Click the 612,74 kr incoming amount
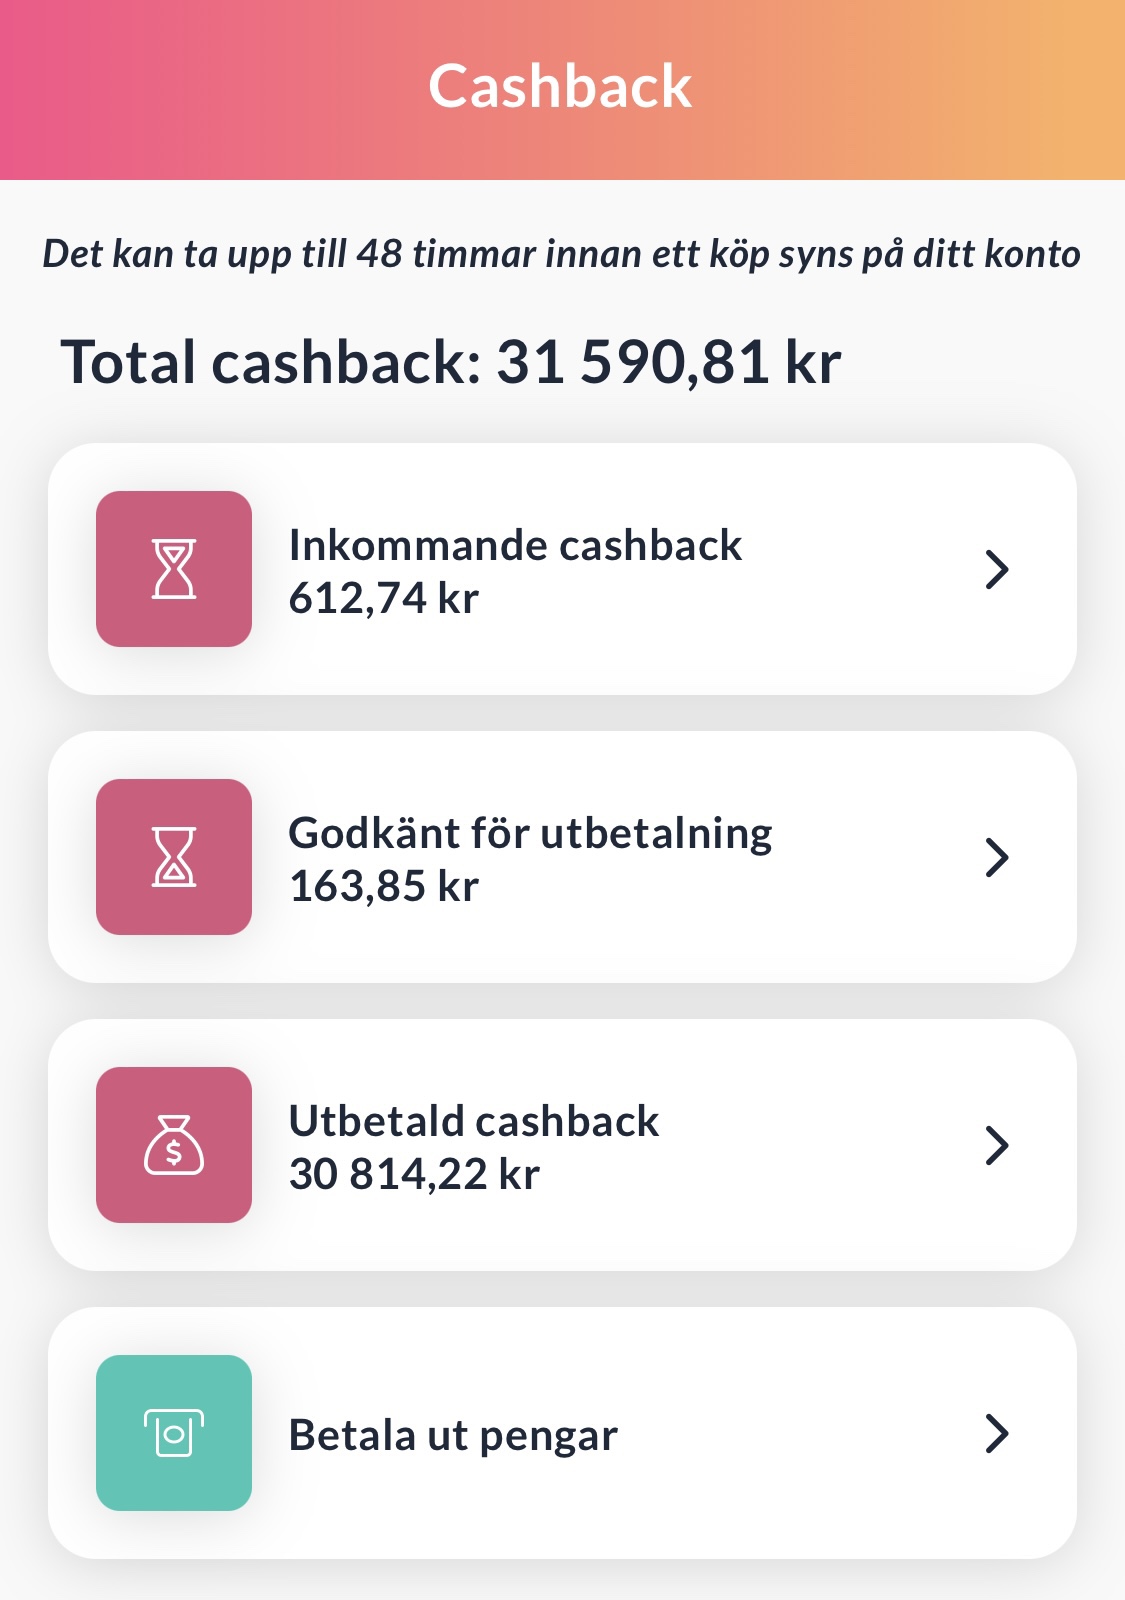Screen dimensions: 1125x1600 [x=384, y=599]
